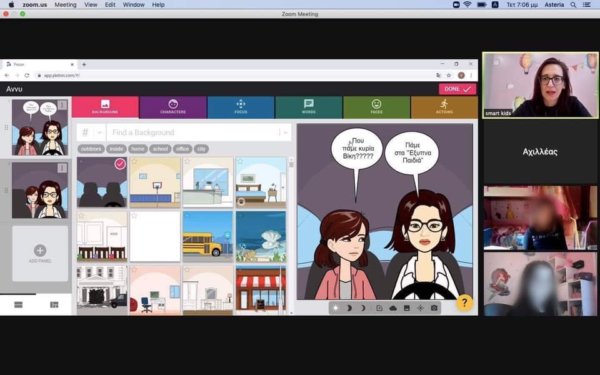The height and width of the screenshot is (375, 600).
Task: Open the Faces emoji icon tab
Action: [x=377, y=104]
